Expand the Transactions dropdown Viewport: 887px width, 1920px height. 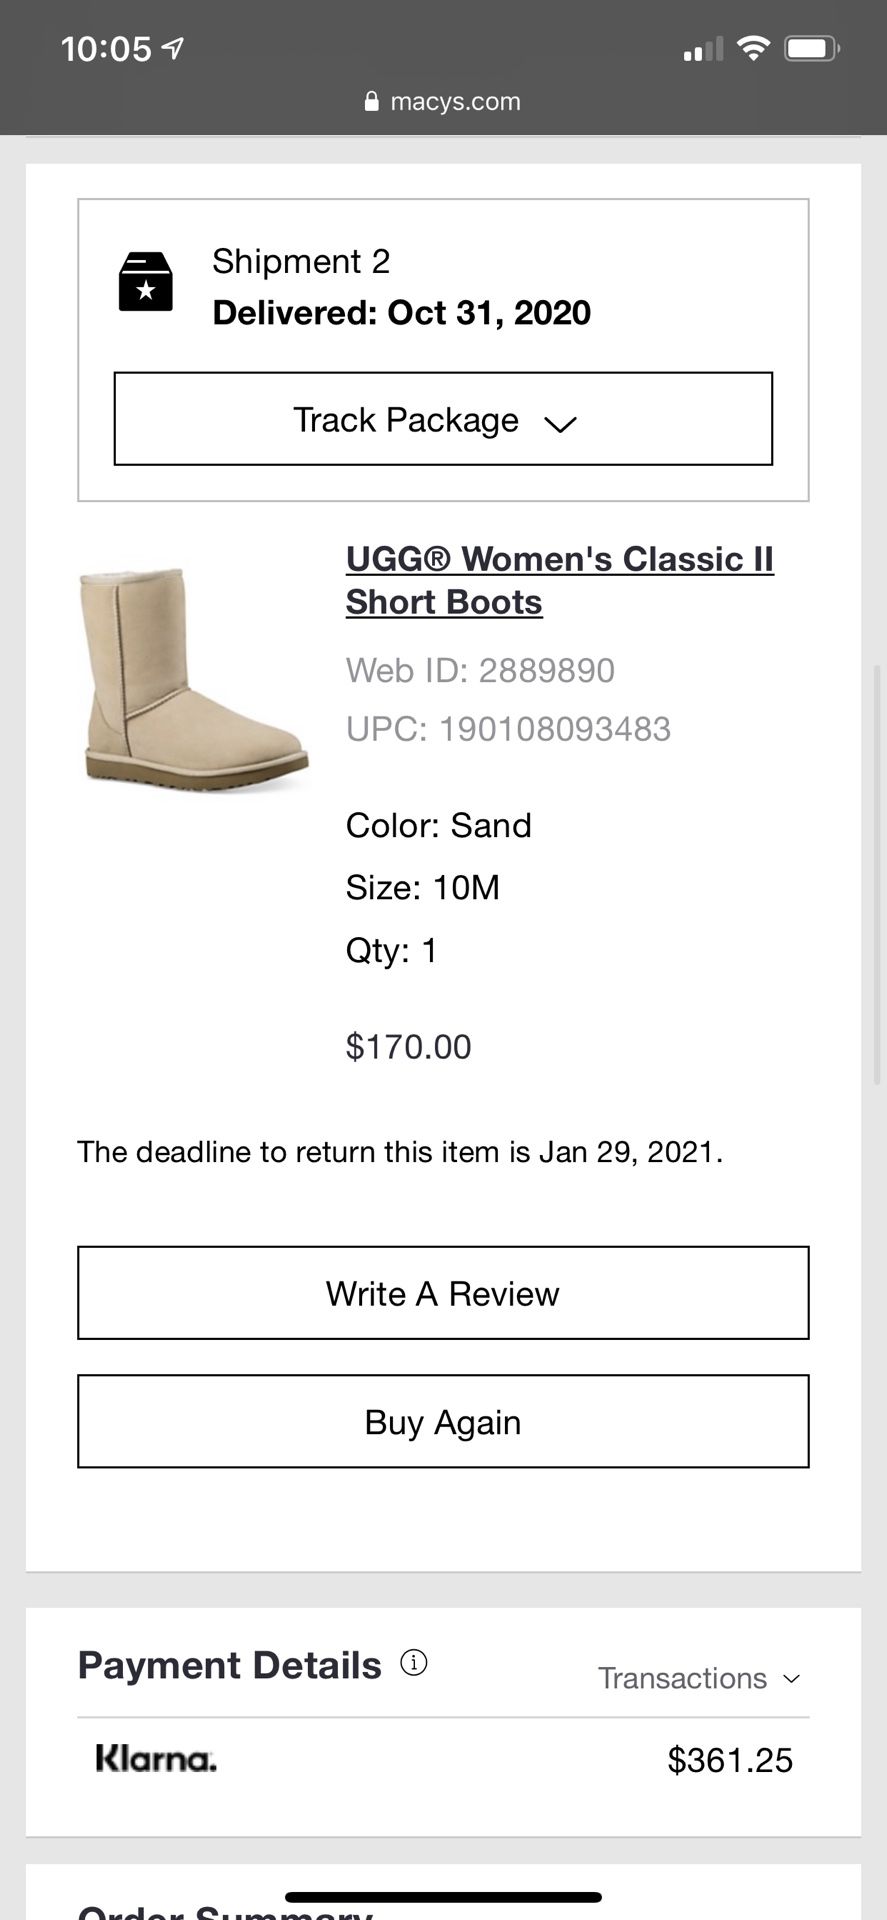683,1678
